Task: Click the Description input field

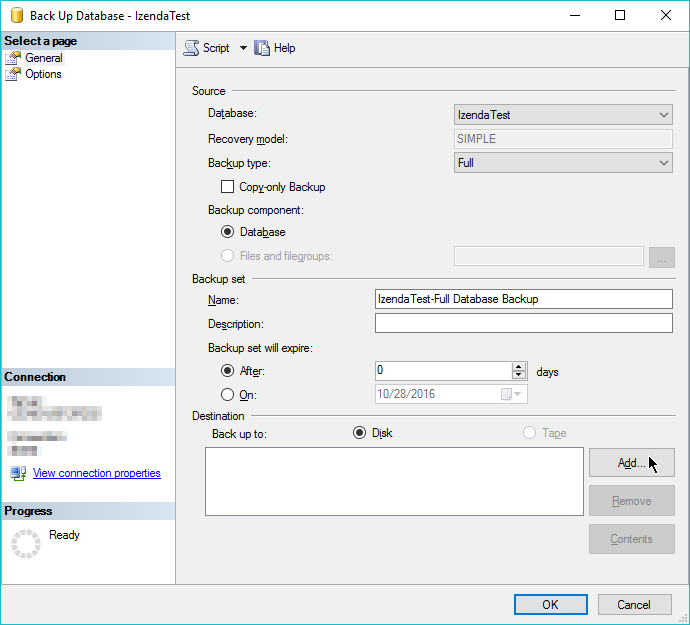Action: 524,323
